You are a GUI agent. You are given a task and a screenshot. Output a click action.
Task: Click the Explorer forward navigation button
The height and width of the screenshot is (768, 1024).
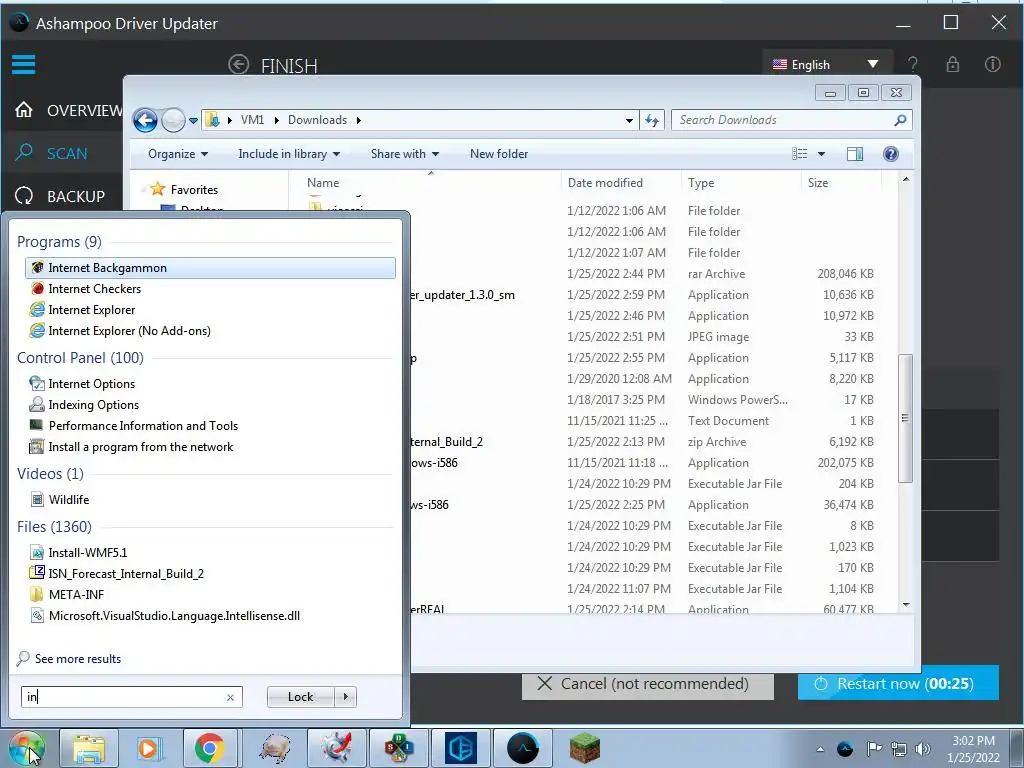(x=173, y=120)
